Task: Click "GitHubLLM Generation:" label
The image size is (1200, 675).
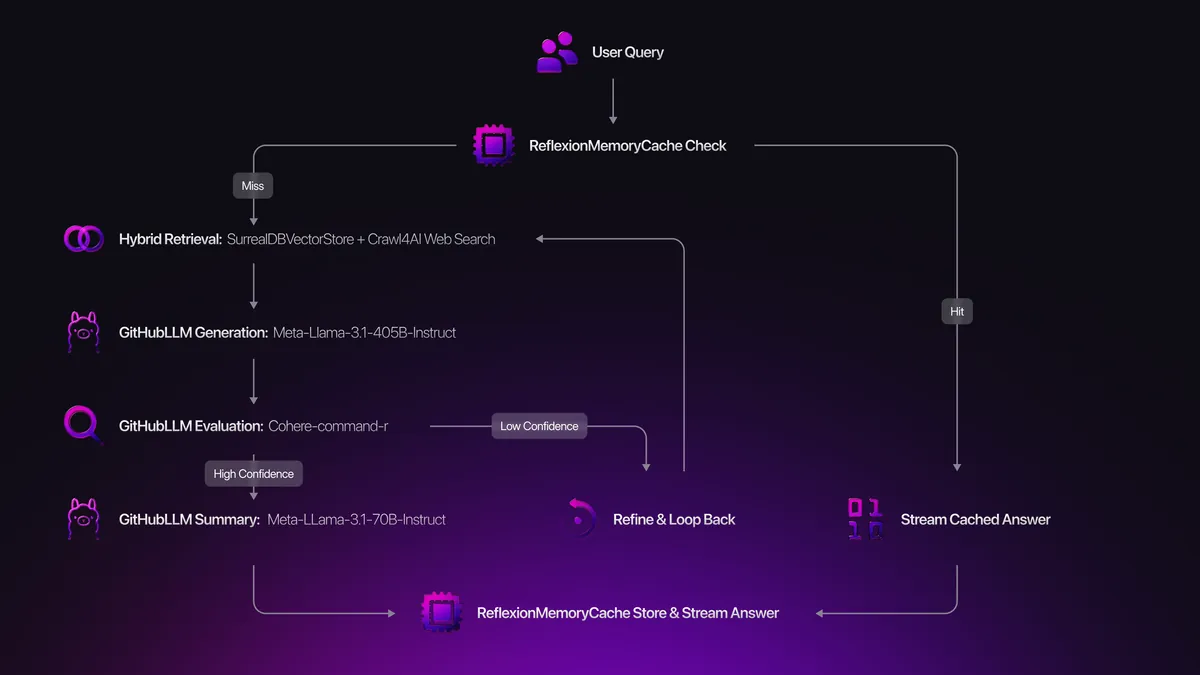Action: [193, 332]
